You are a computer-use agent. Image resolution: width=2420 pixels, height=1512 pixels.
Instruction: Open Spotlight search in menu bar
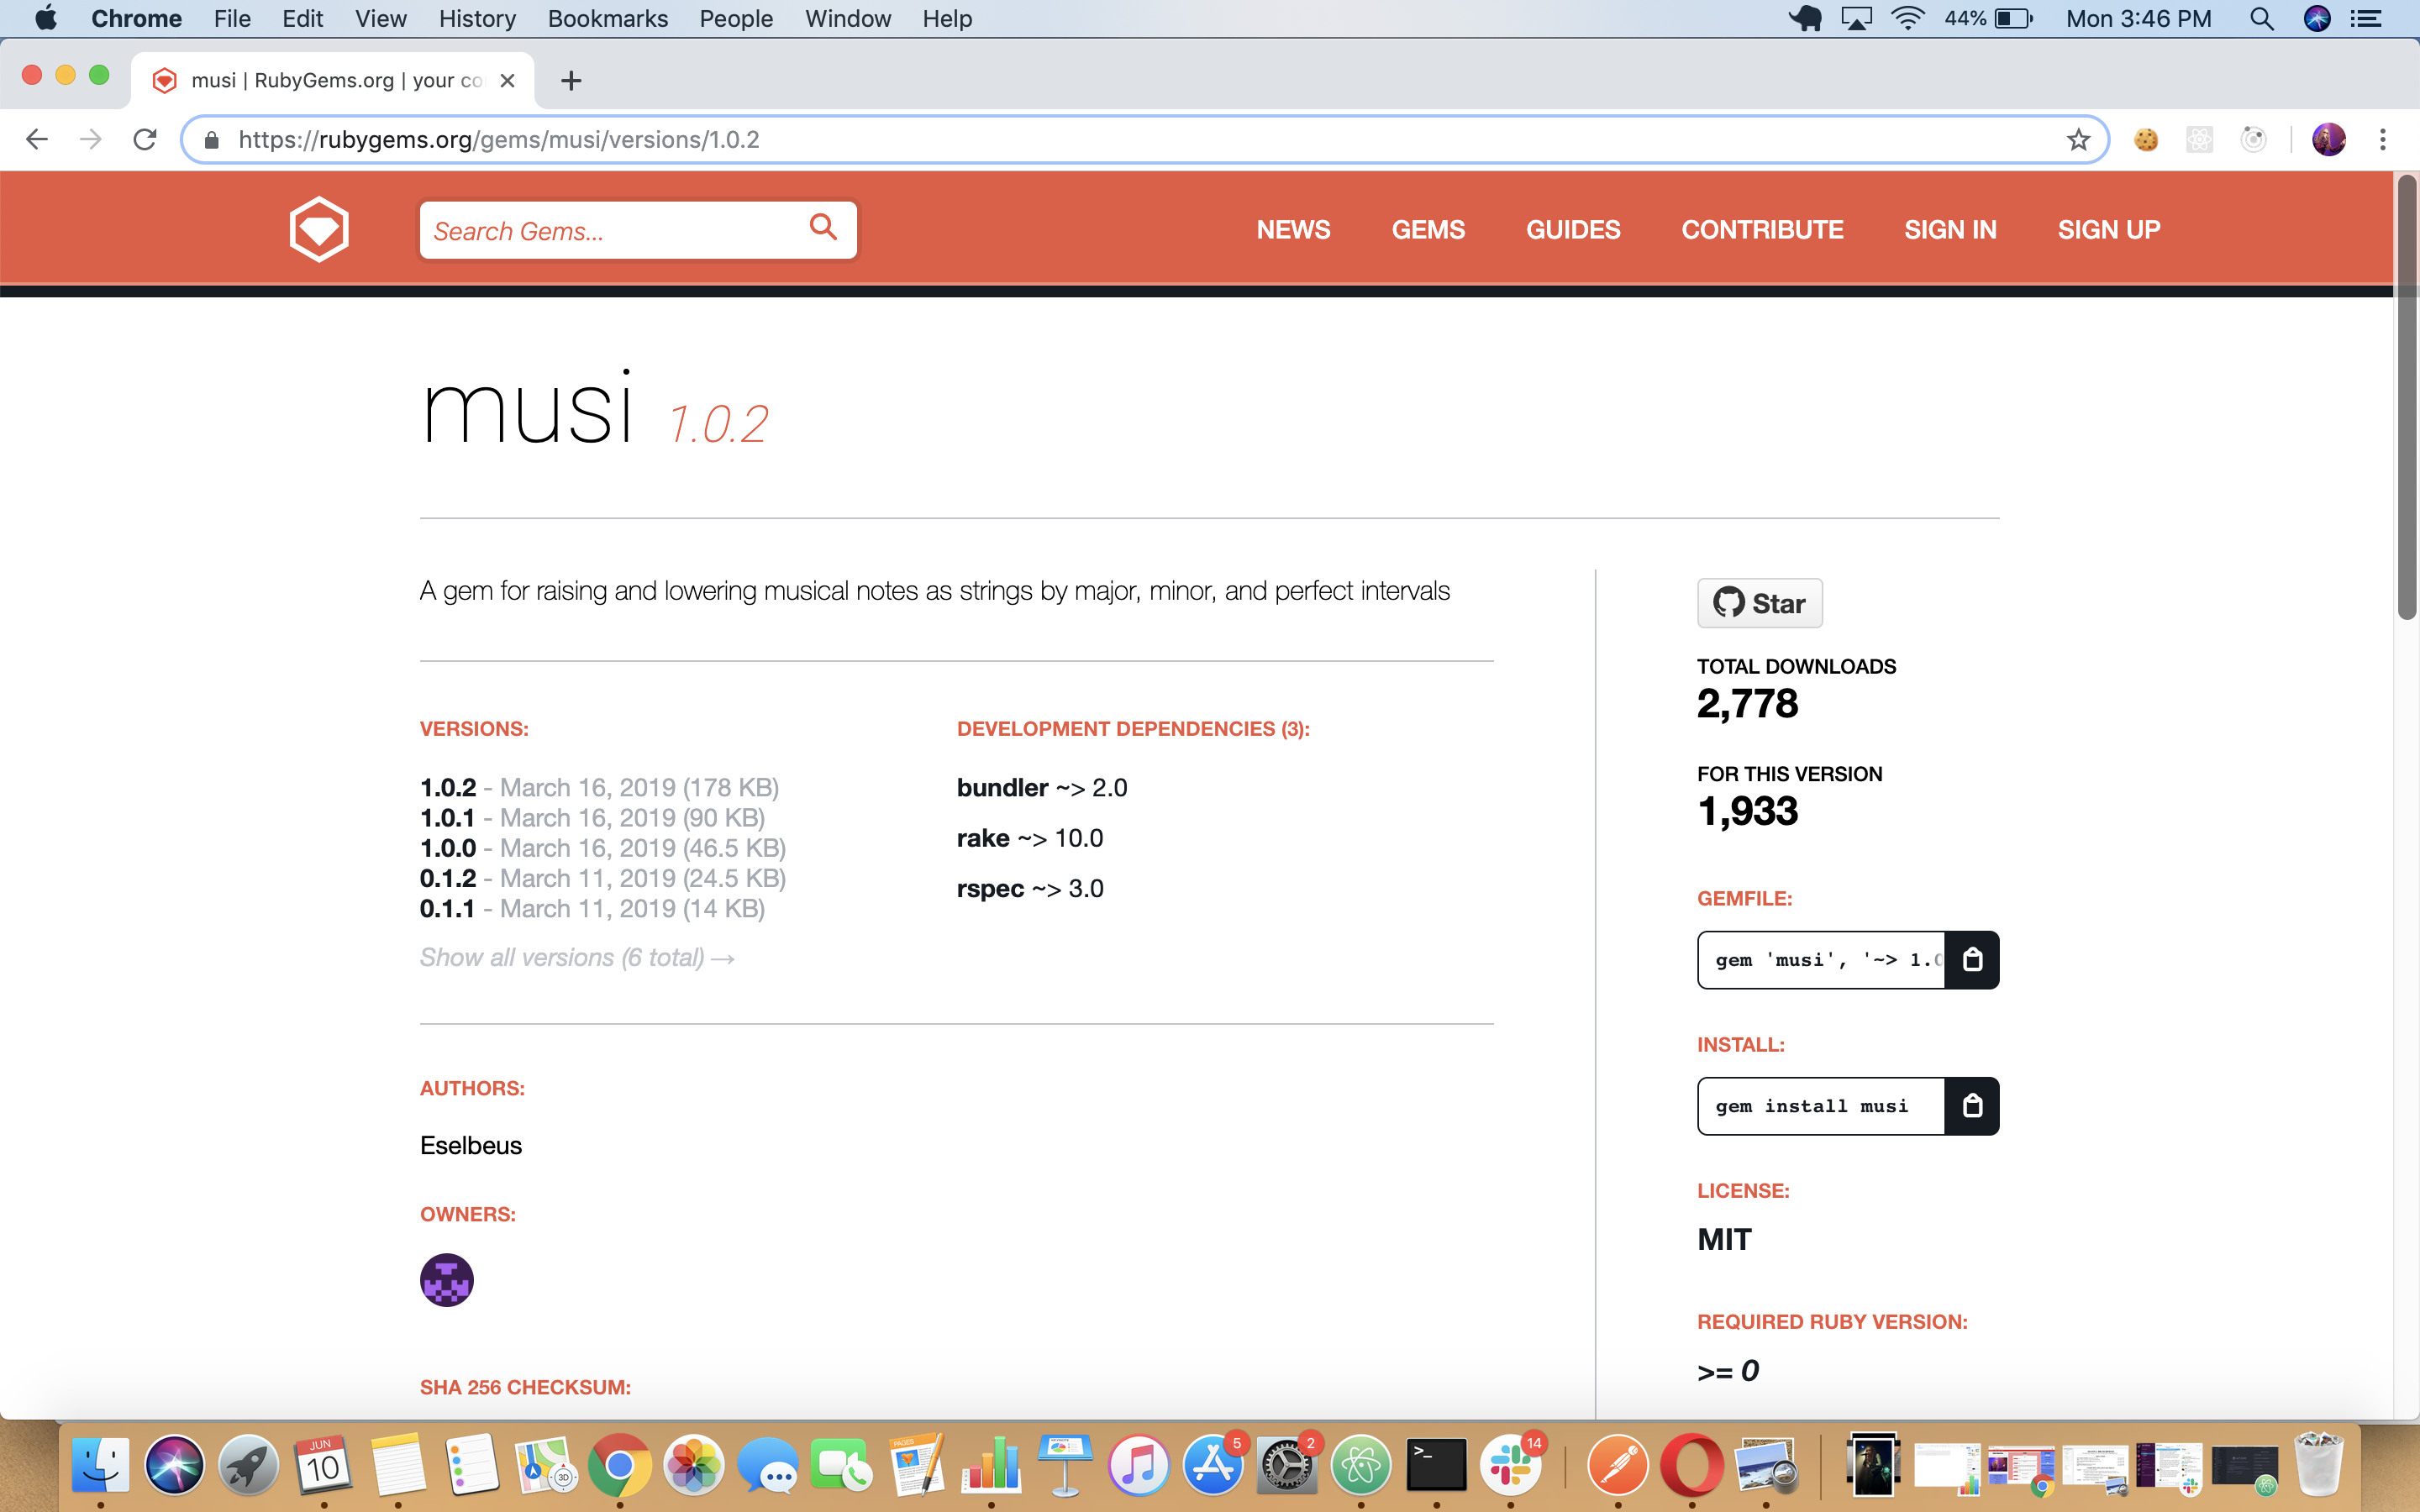pyautogui.click(x=2261, y=19)
